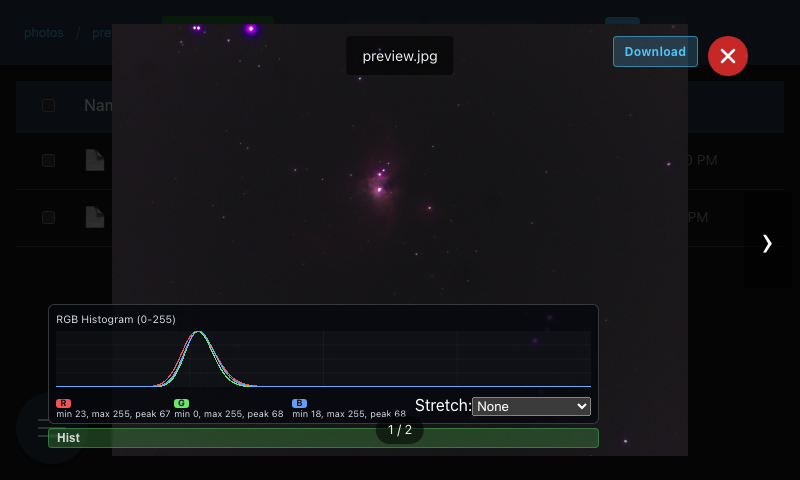Click the histogram curve plot
Screen dimensions: 800x480
pos(323,359)
